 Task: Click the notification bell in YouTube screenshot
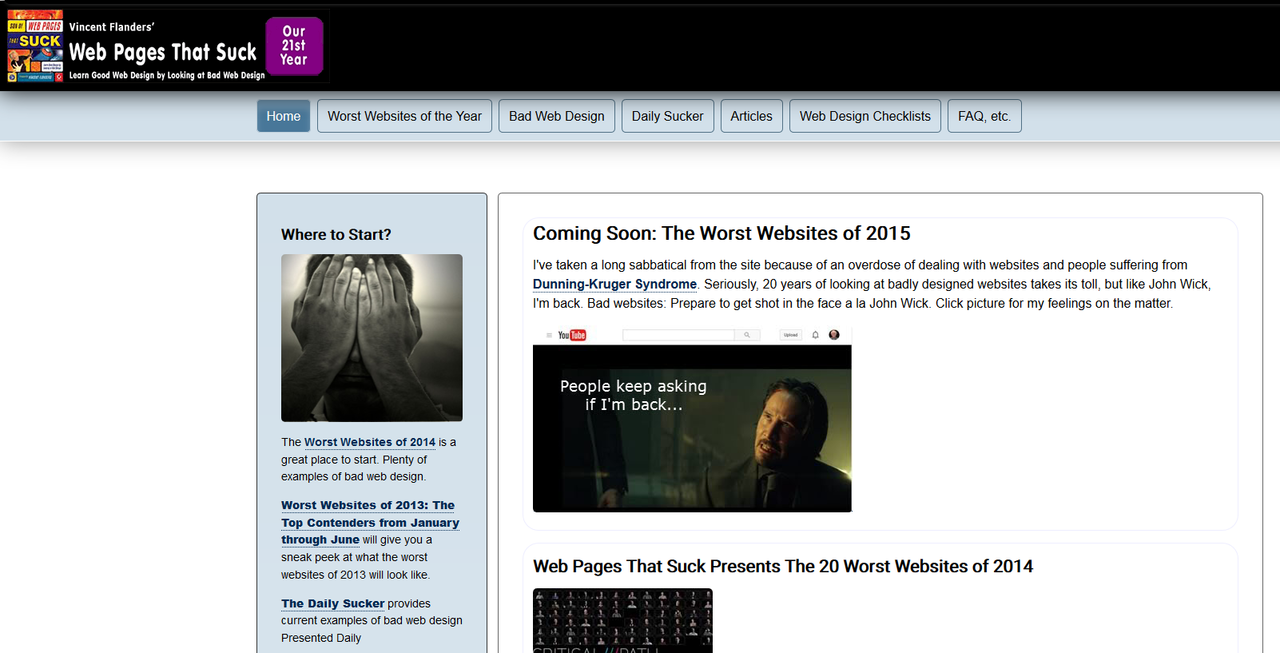click(815, 335)
